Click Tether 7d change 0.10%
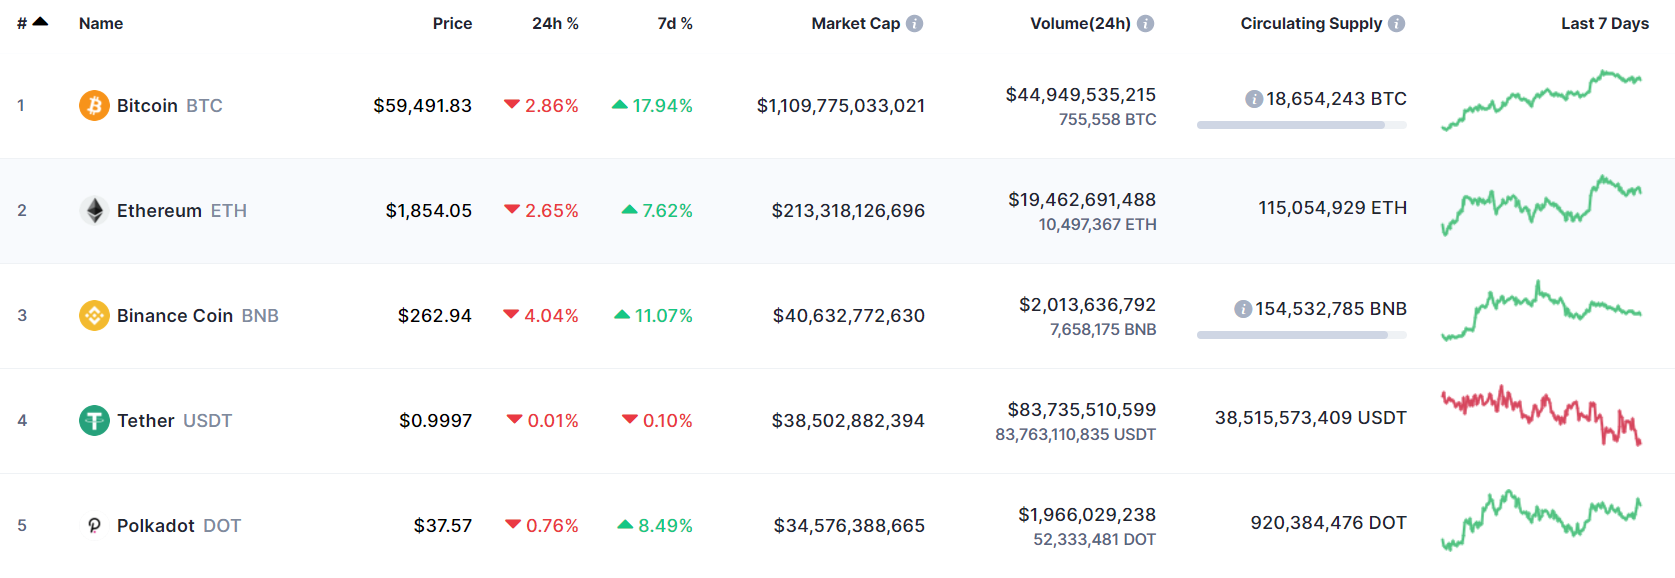Viewport: 1675px width, 578px height. click(x=658, y=420)
